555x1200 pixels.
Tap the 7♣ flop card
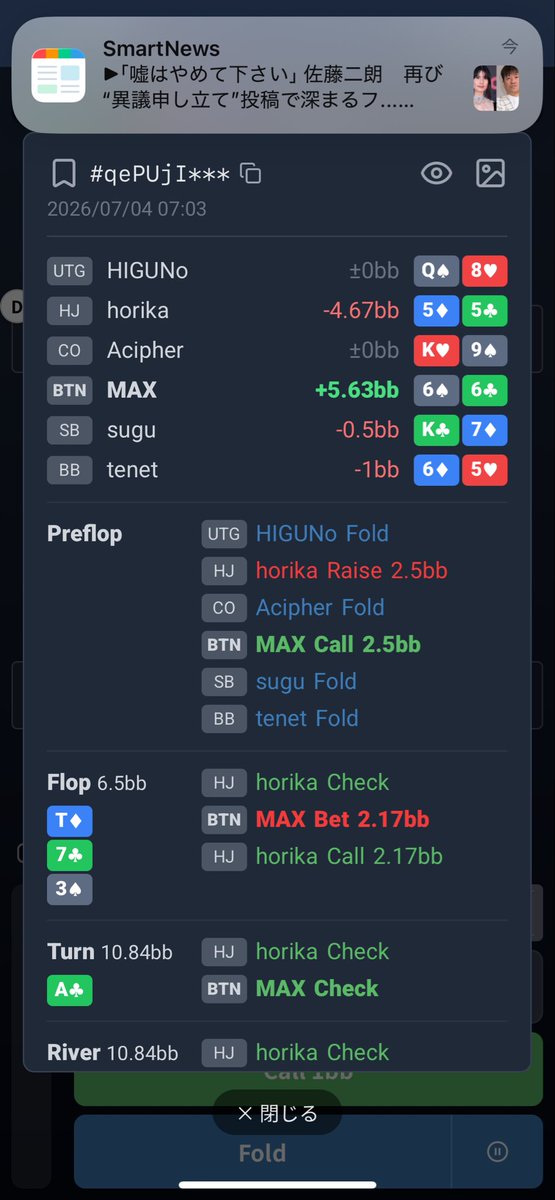70,856
